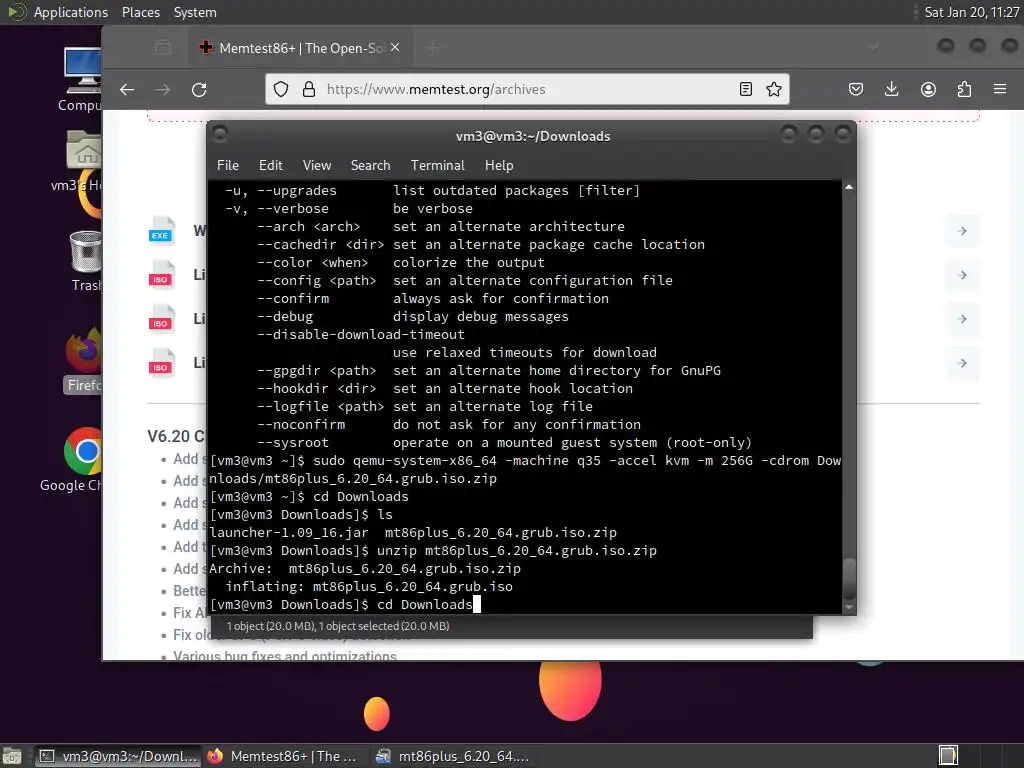1024x768 pixels.
Task: Open the terminal File menu
Action: click(228, 165)
